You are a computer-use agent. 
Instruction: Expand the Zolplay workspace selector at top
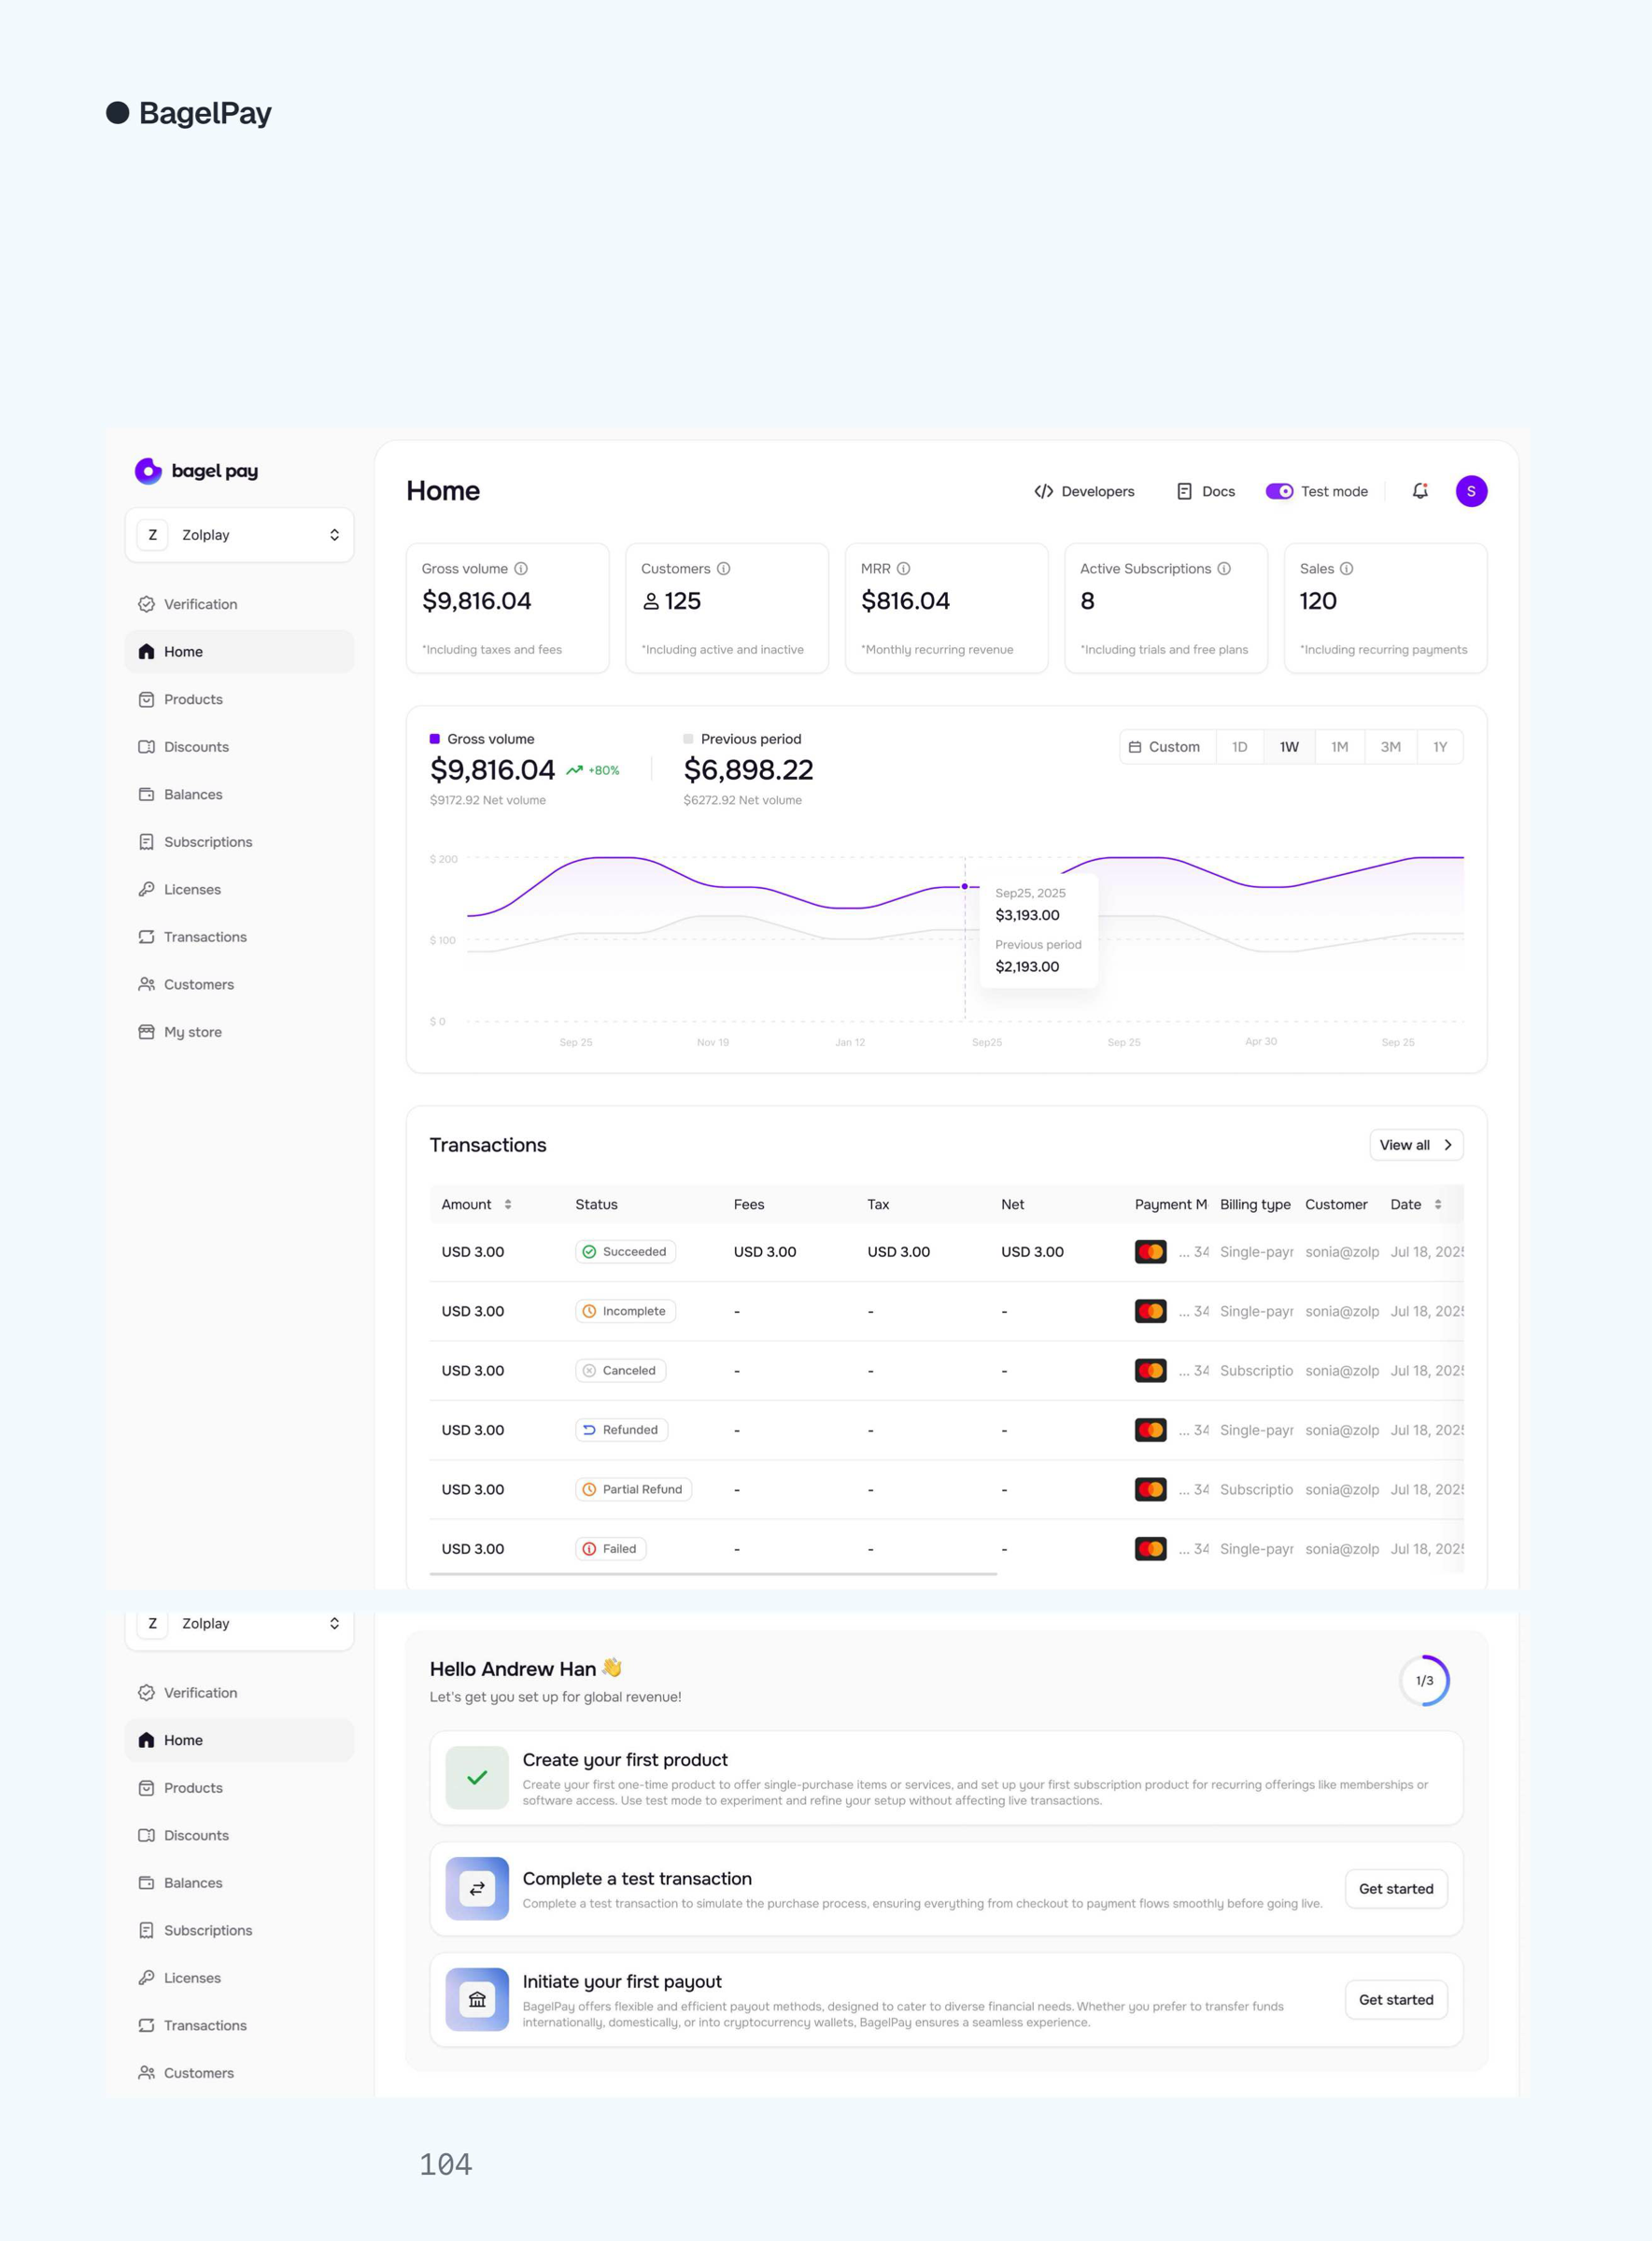tap(239, 535)
